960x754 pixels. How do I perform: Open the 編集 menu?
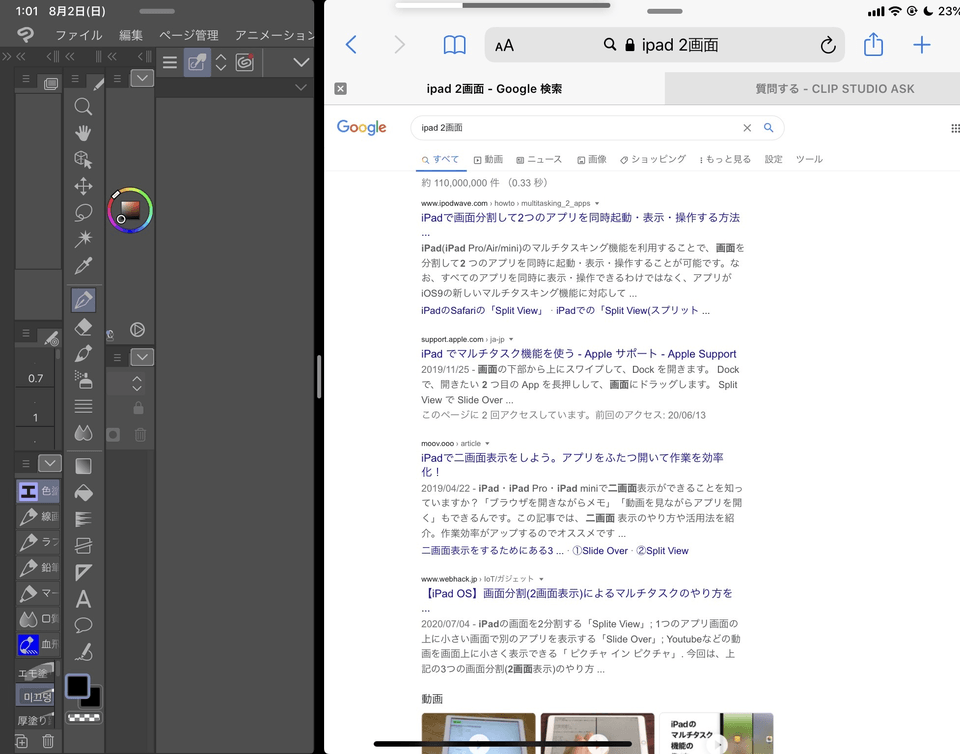tap(130, 35)
